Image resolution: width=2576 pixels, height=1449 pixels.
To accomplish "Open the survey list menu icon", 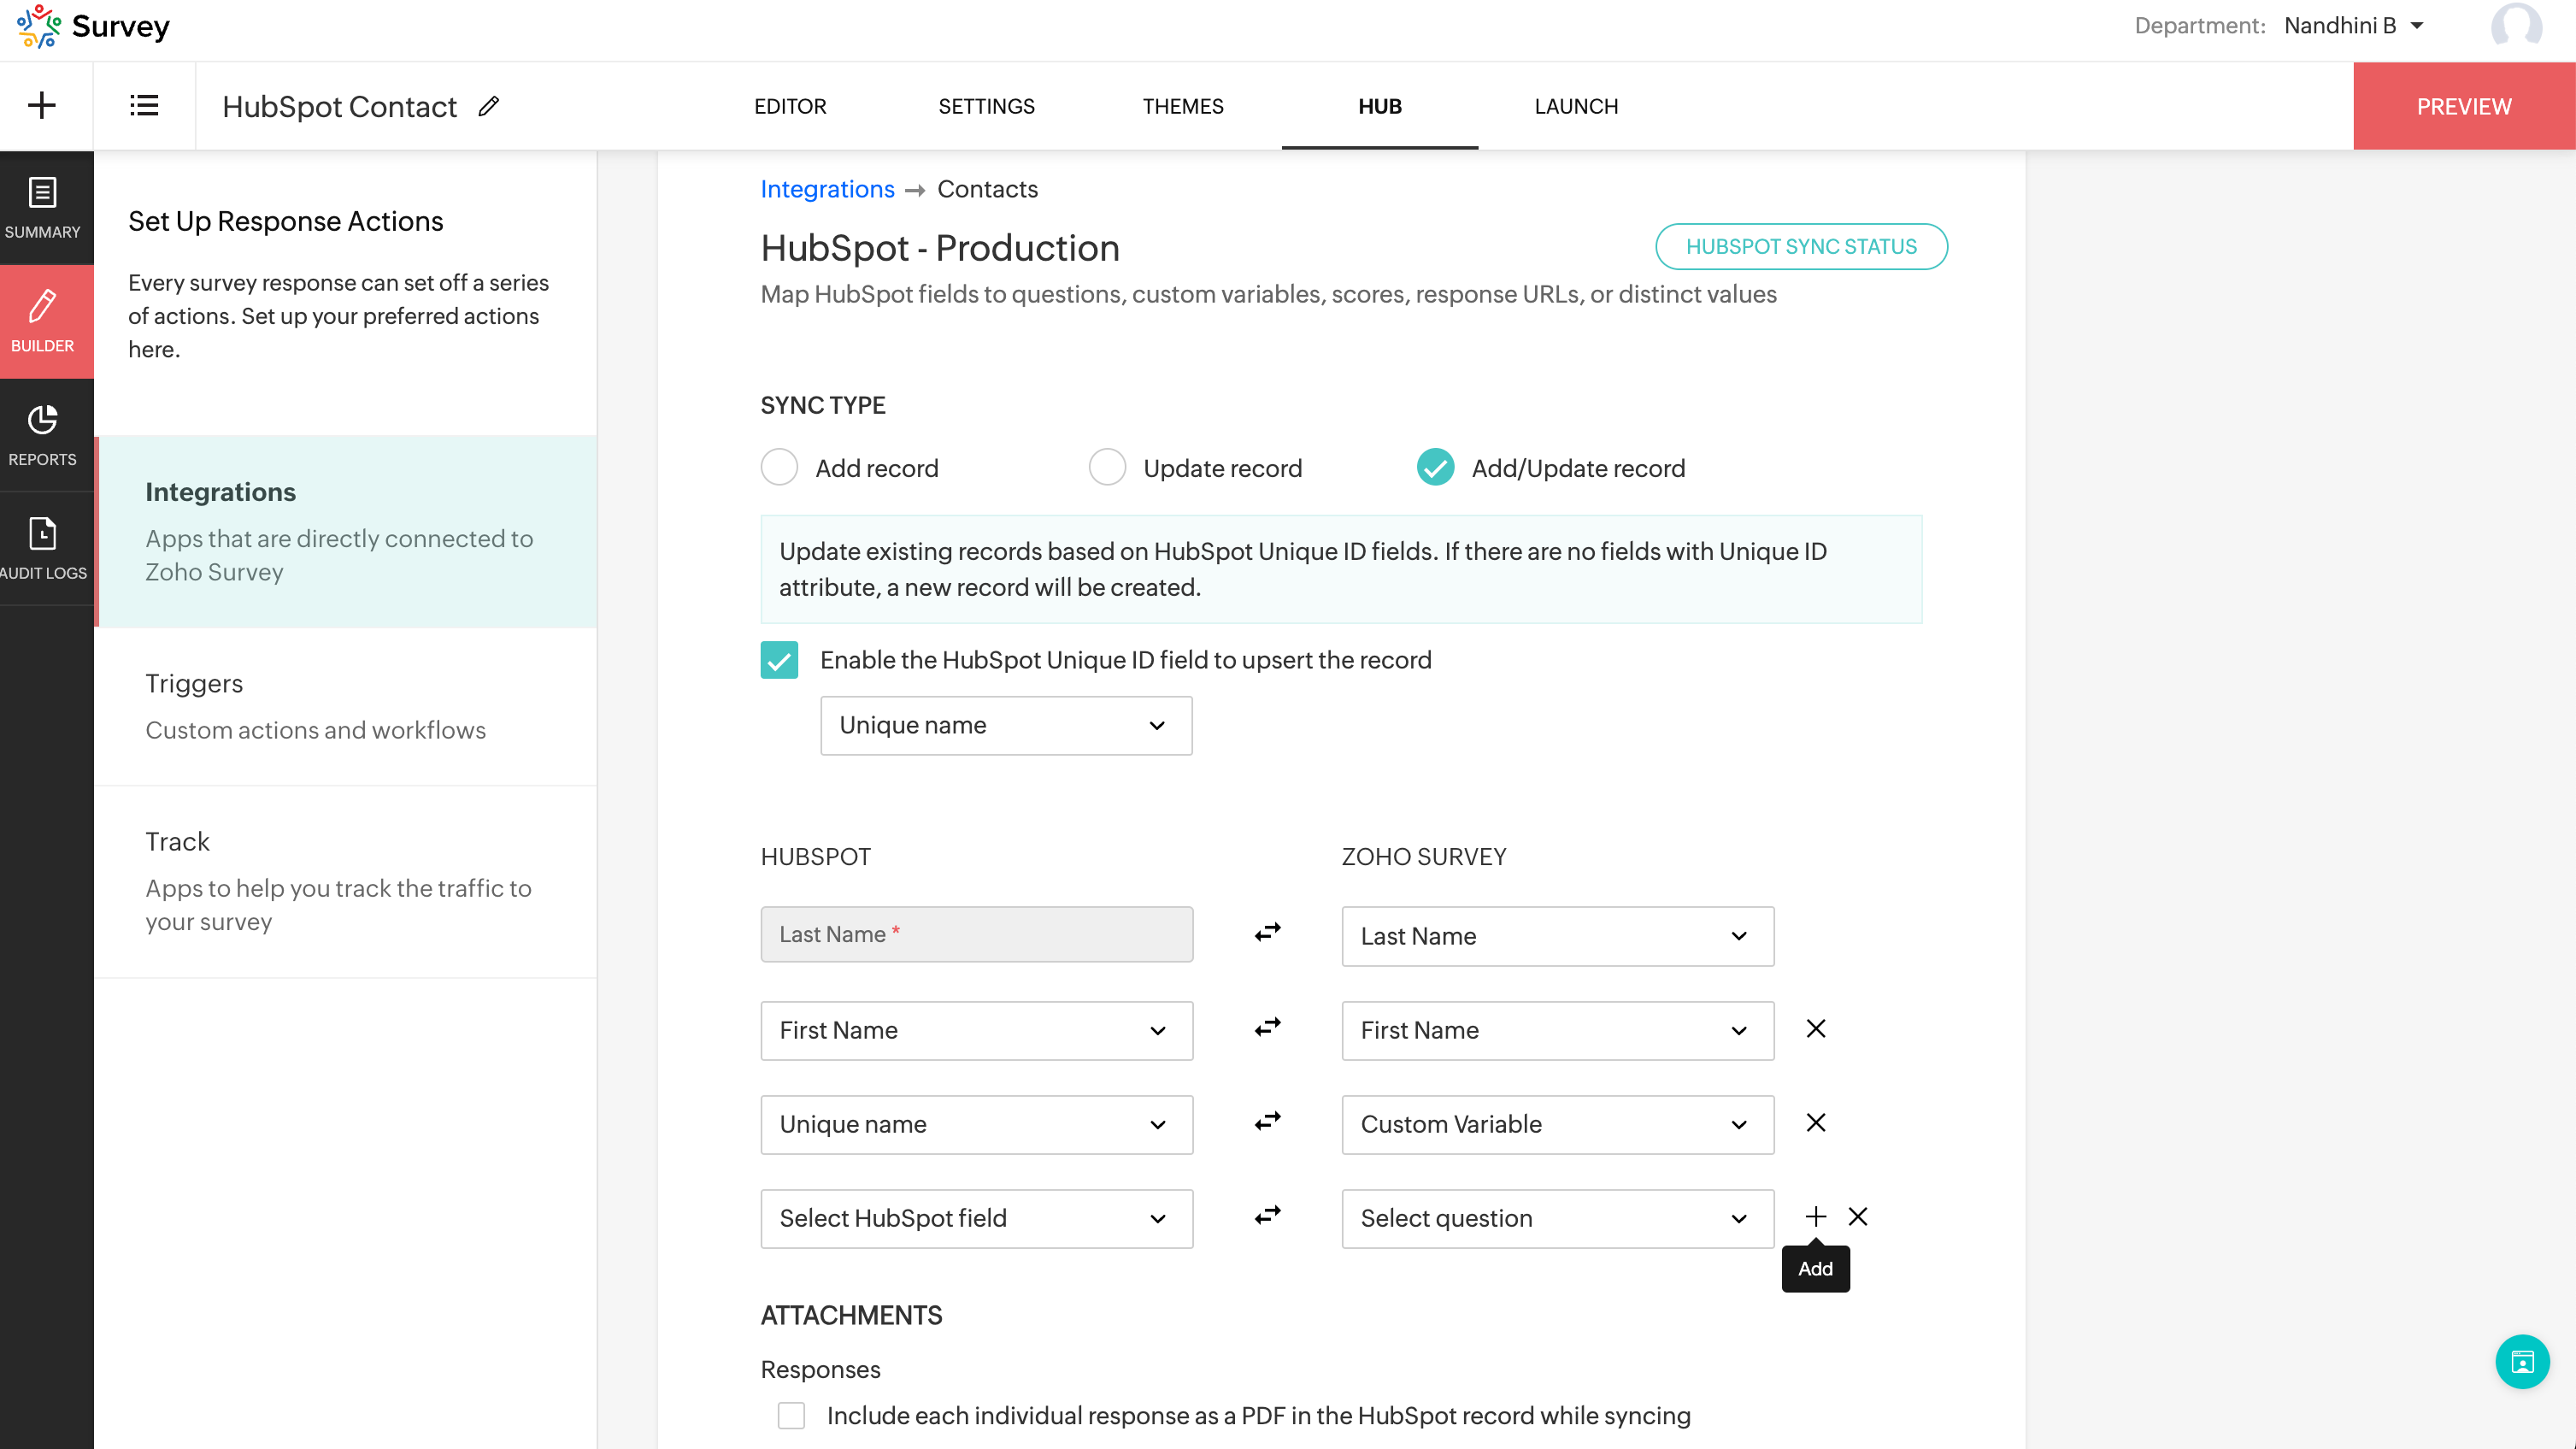I will [x=144, y=105].
